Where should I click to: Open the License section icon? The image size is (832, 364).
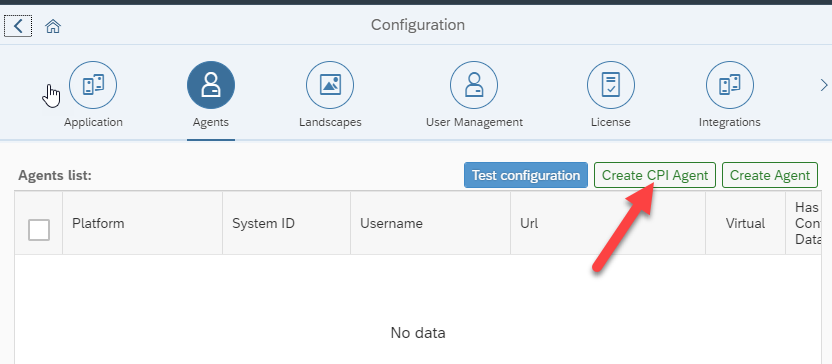click(611, 85)
